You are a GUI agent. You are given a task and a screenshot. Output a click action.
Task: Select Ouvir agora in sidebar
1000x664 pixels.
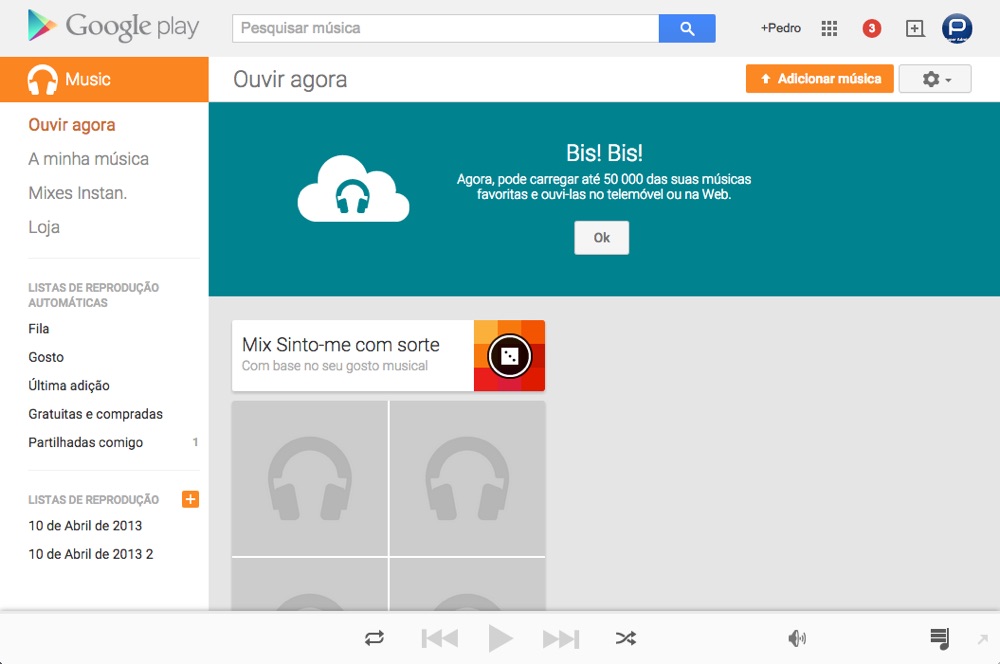(71, 124)
